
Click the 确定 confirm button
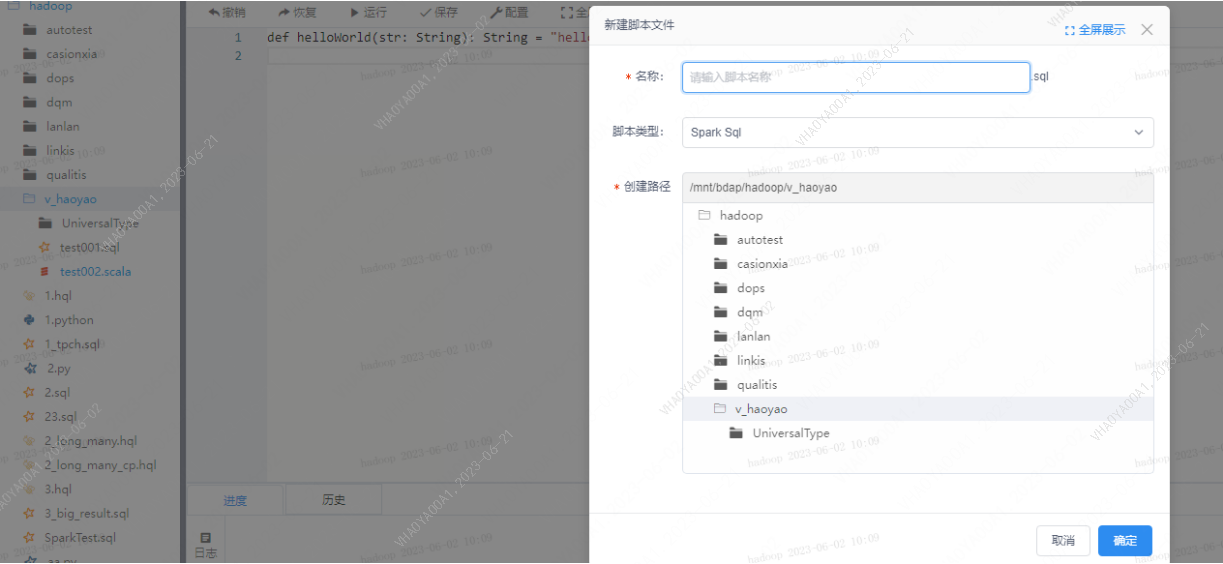1124,540
